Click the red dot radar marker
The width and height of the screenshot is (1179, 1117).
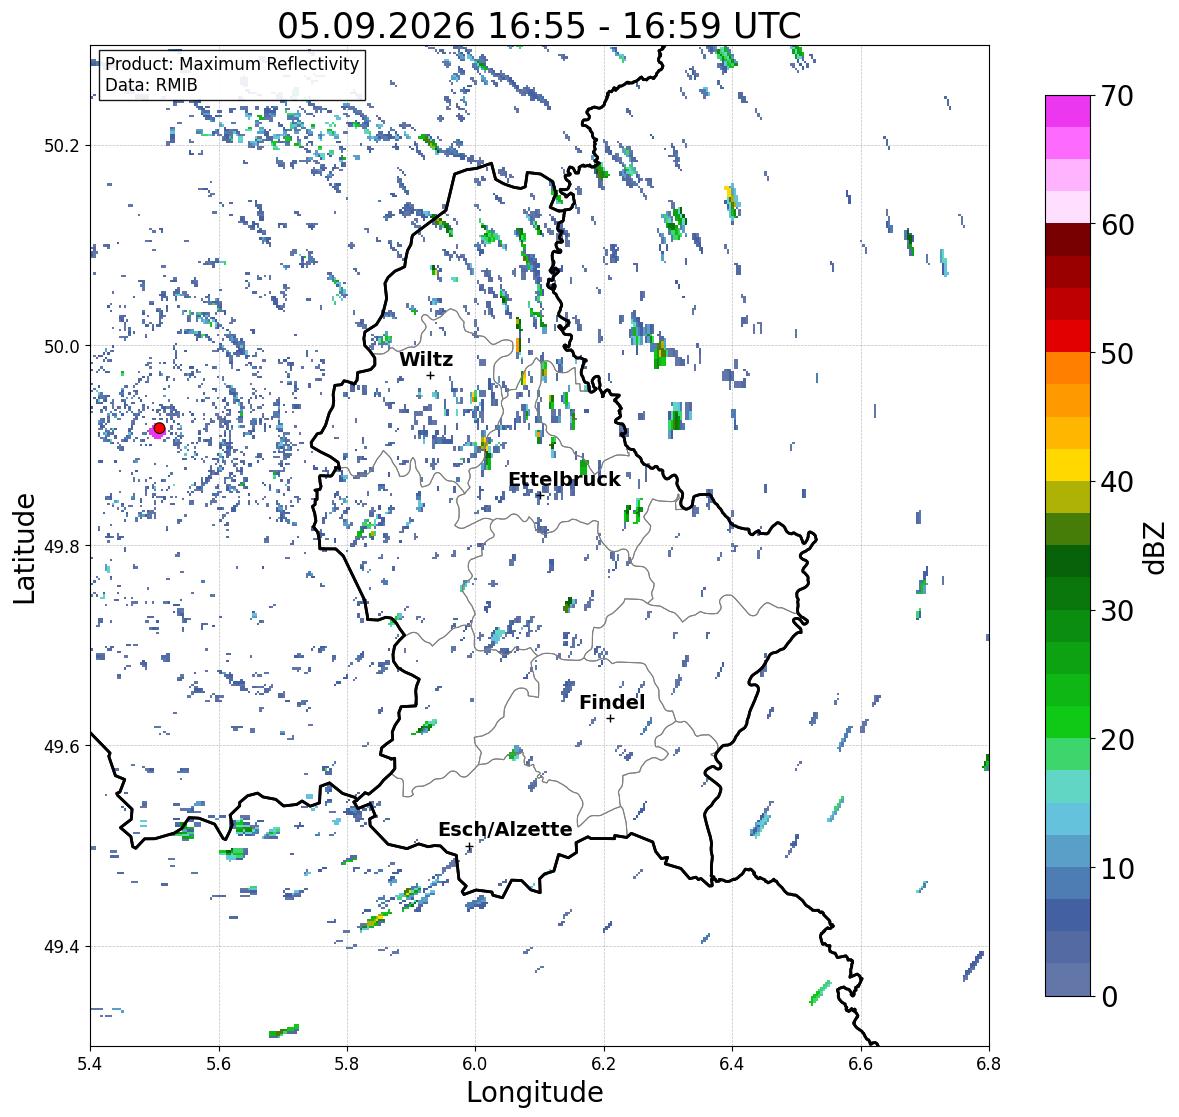pos(159,428)
